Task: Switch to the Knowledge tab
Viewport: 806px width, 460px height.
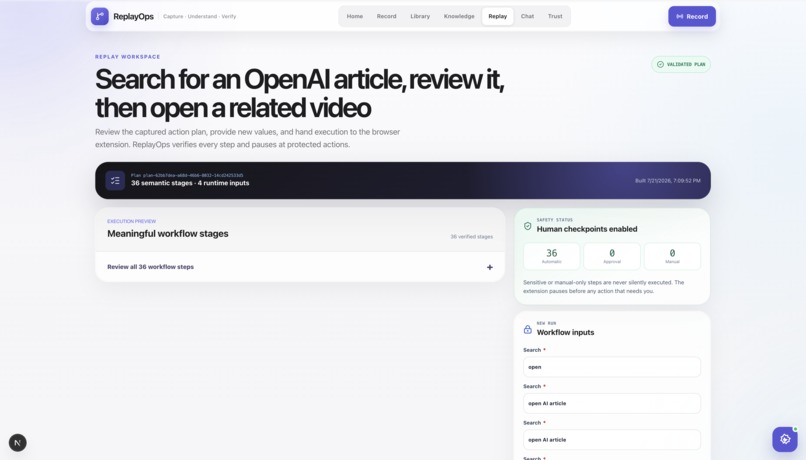Action: tap(459, 16)
